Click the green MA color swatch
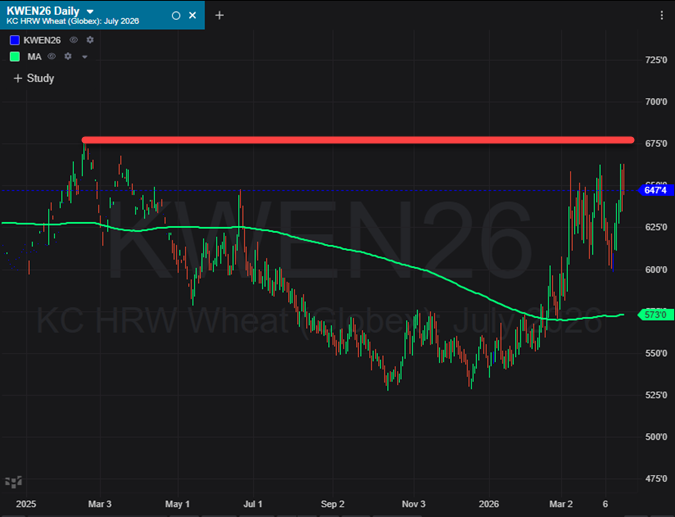The width and height of the screenshot is (675, 517). tap(15, 57)
